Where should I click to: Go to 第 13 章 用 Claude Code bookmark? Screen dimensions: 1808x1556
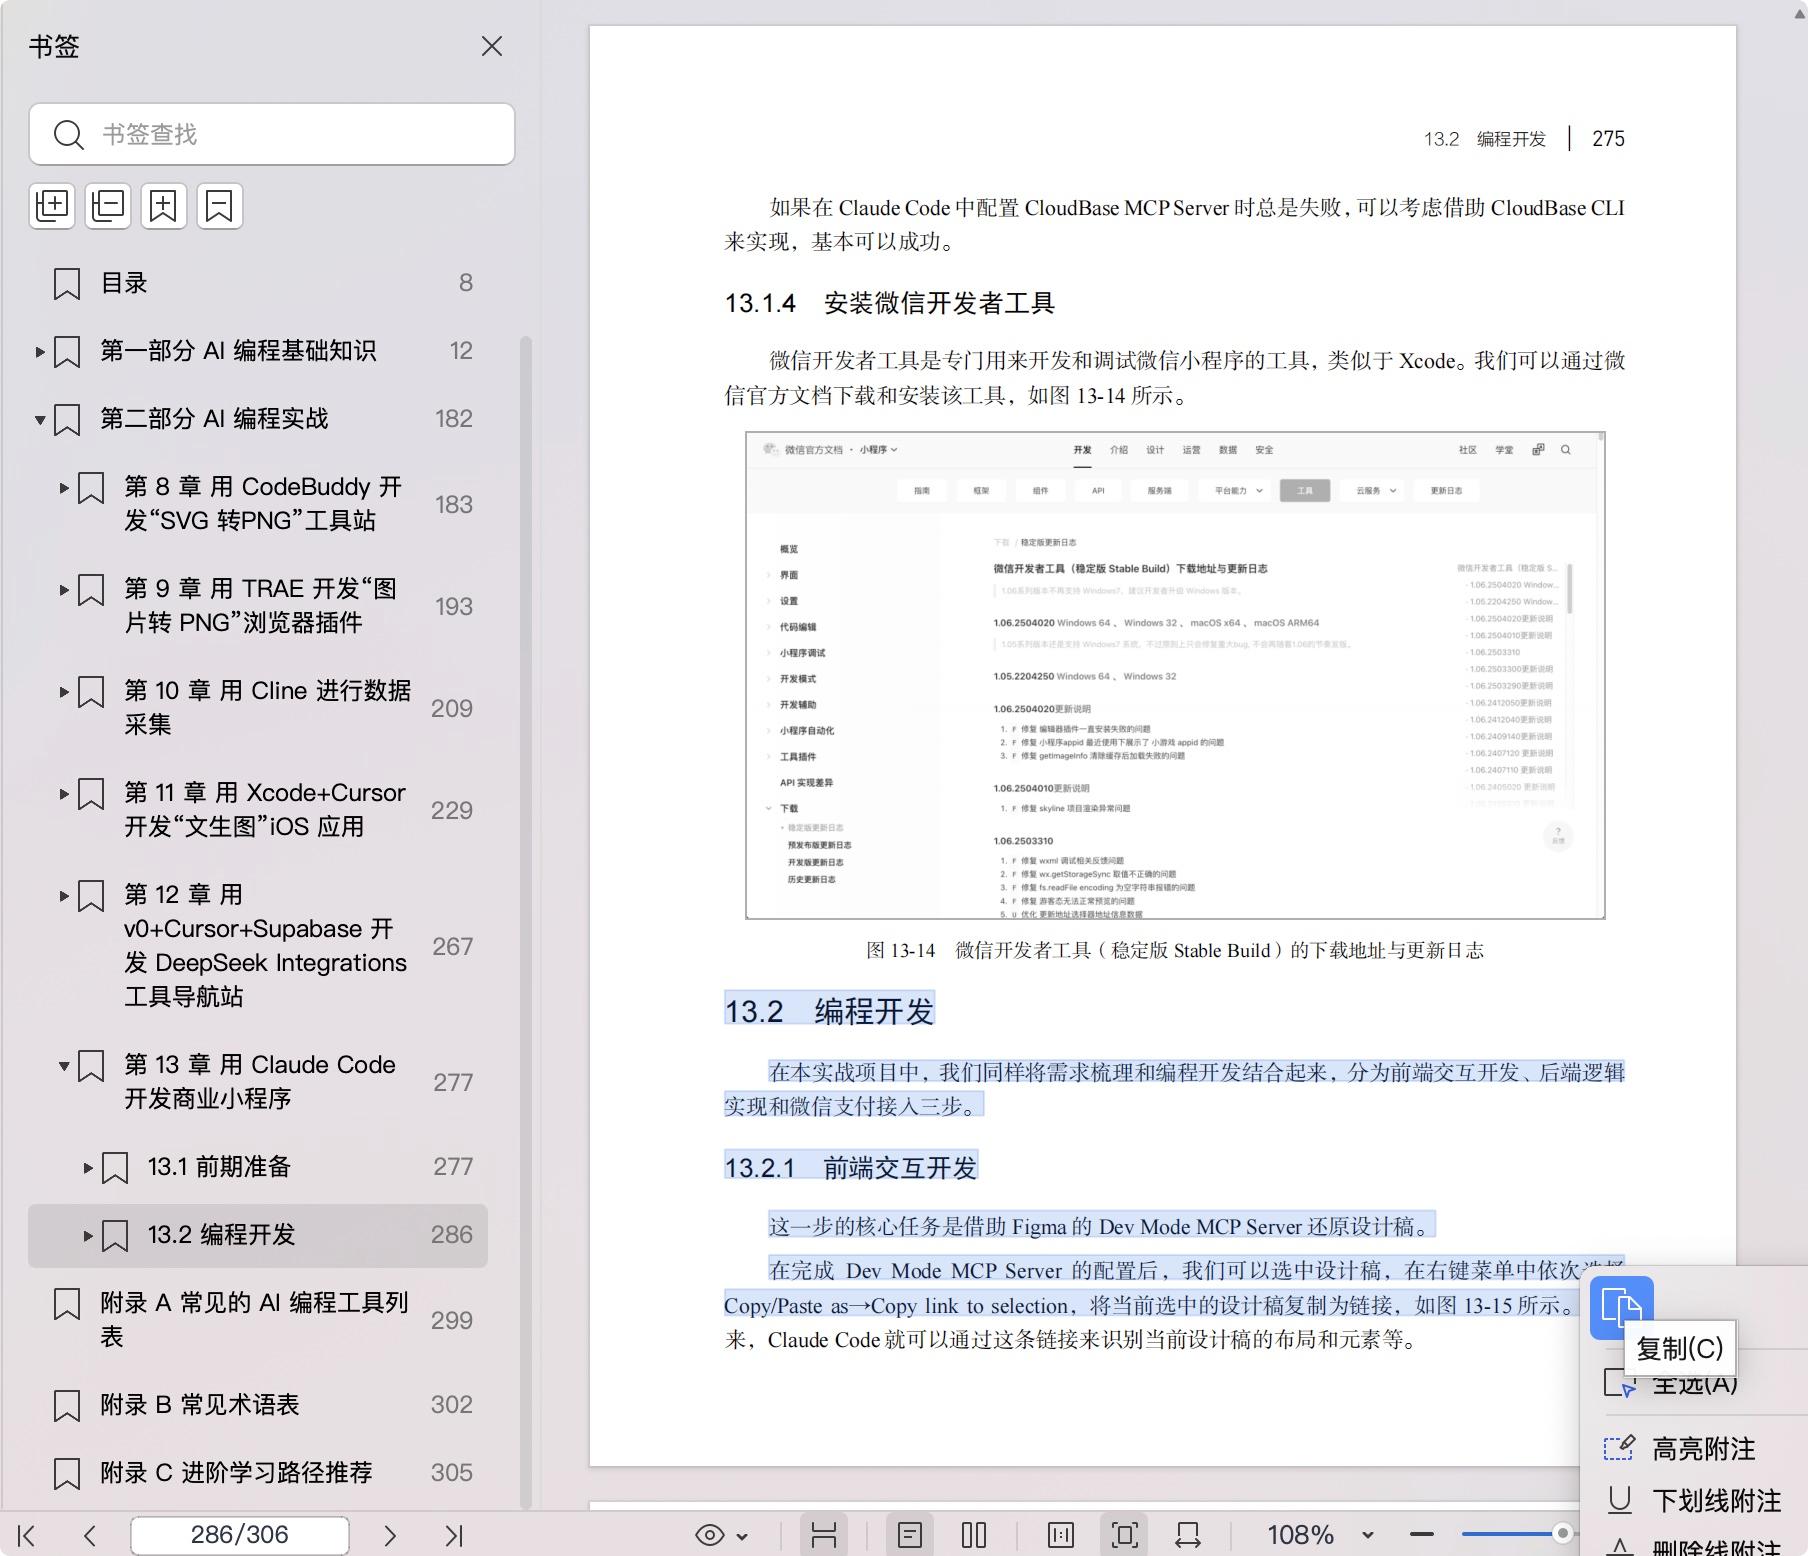[x=260, y=1081]
